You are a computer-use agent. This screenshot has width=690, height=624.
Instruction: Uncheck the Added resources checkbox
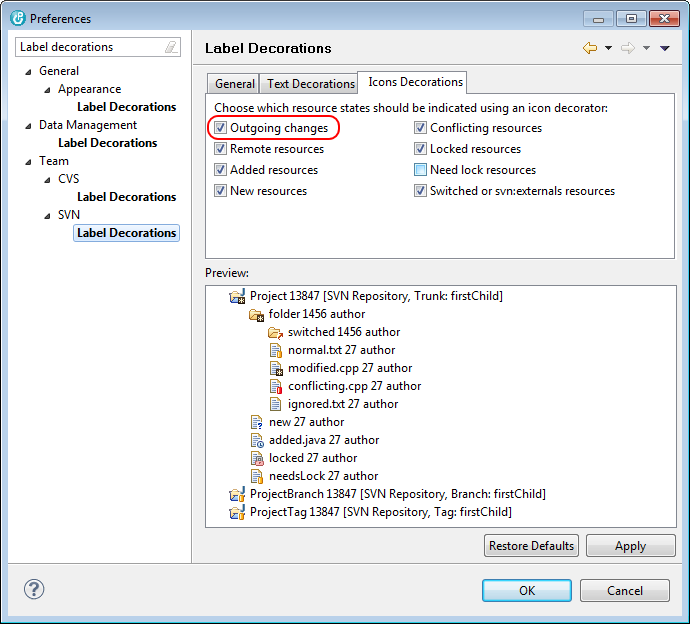tap(220, 170)
